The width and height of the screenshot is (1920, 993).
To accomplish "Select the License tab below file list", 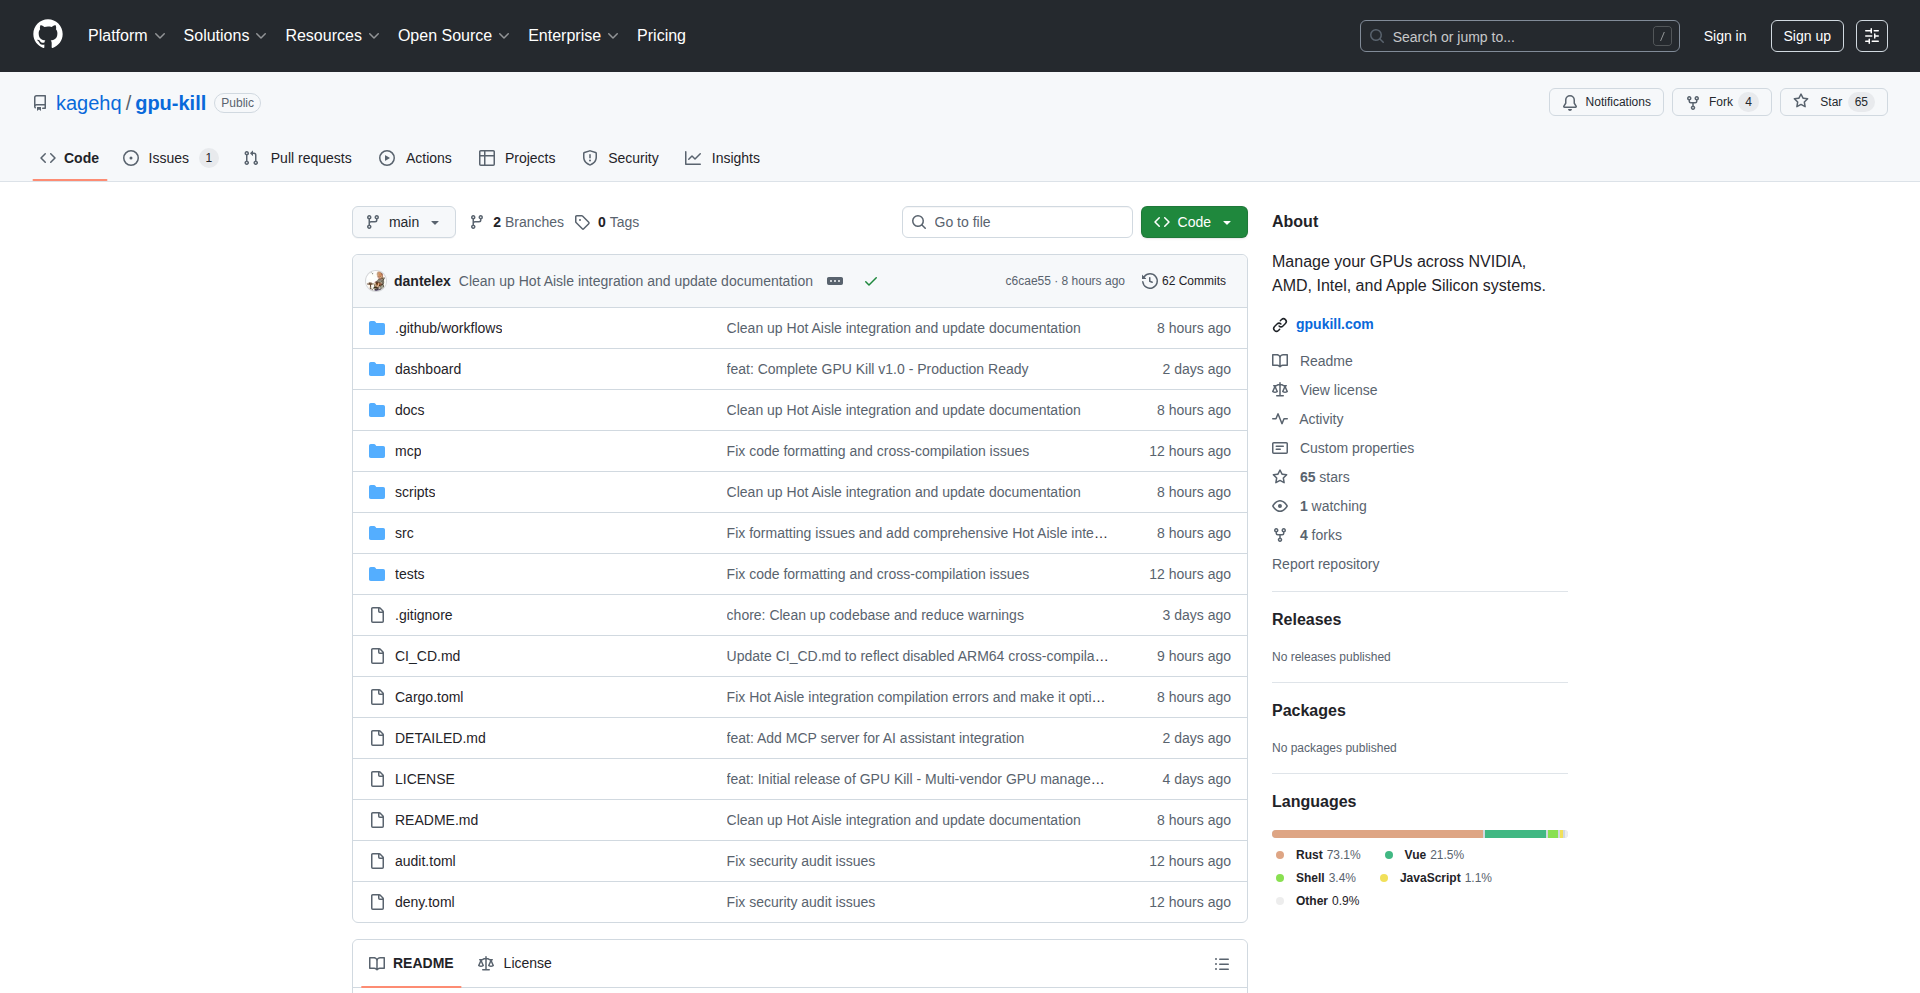I will pyautogui.click(x=515, y=963).
